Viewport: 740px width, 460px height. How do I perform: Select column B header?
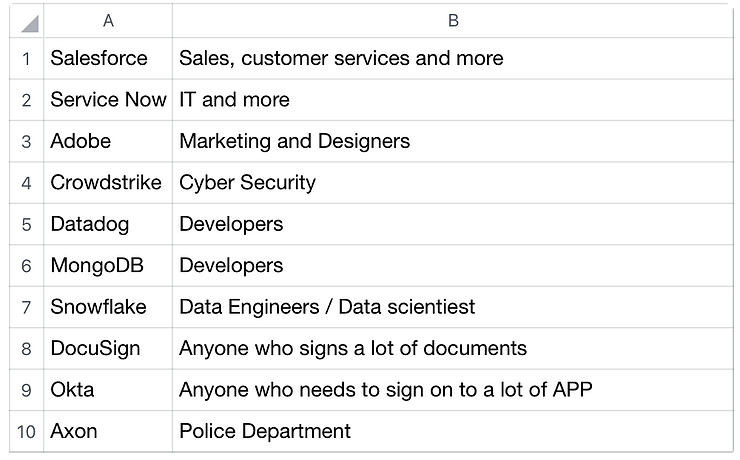point(453,21)
